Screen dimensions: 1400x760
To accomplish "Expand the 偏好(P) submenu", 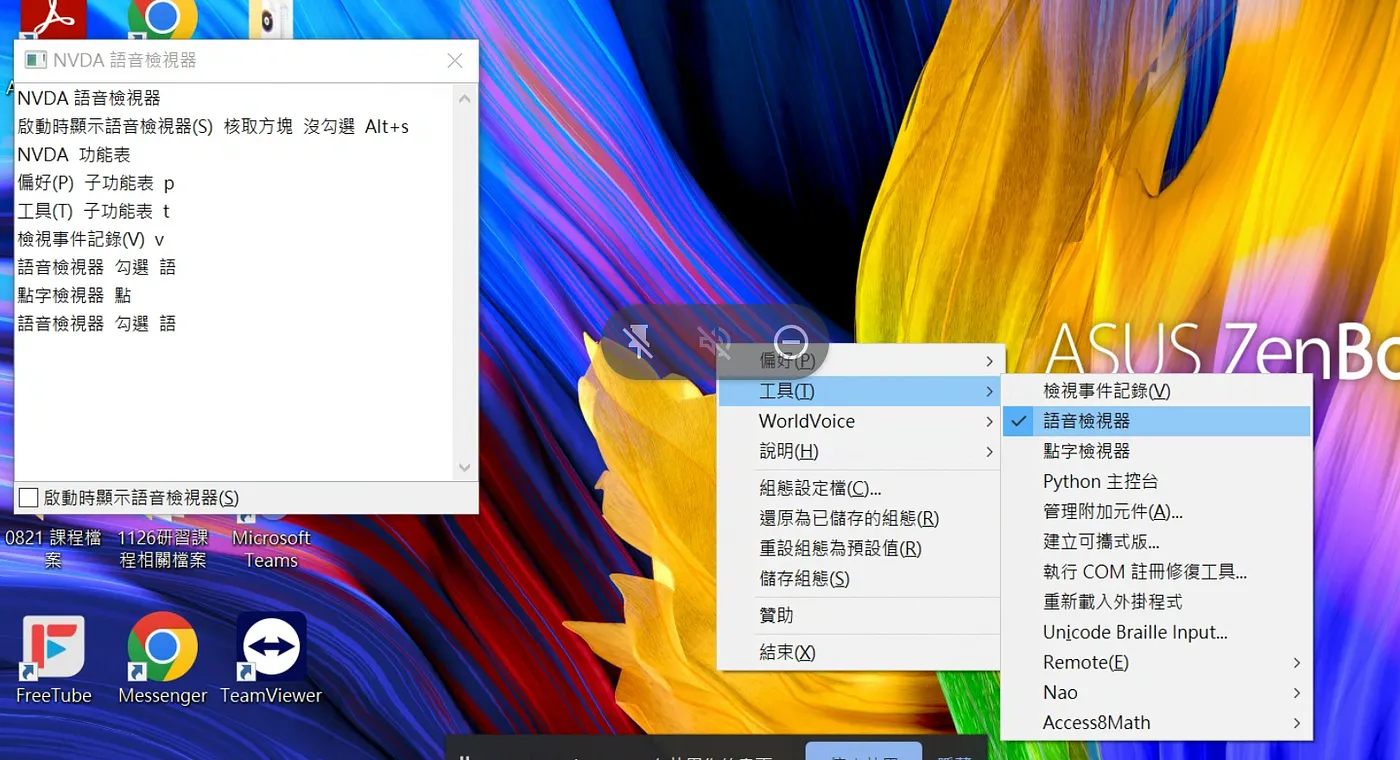I will 860,361.
